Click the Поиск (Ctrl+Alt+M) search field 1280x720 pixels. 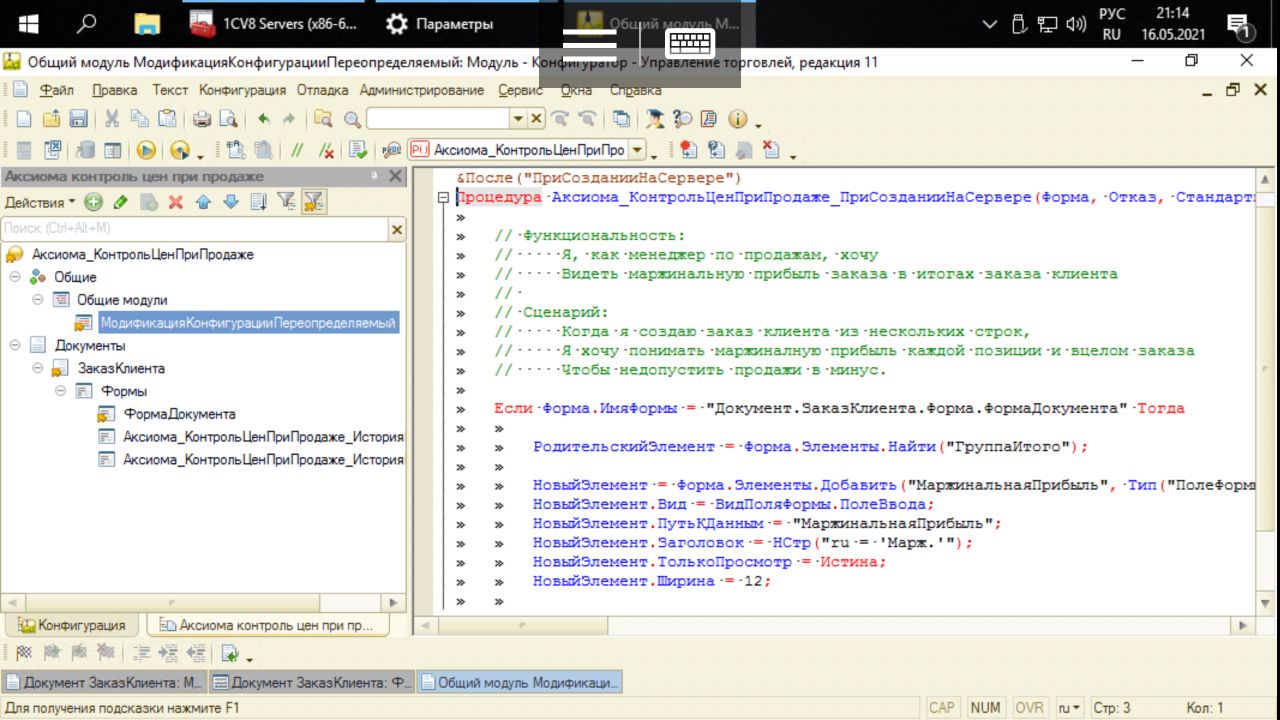click(195, 229)
